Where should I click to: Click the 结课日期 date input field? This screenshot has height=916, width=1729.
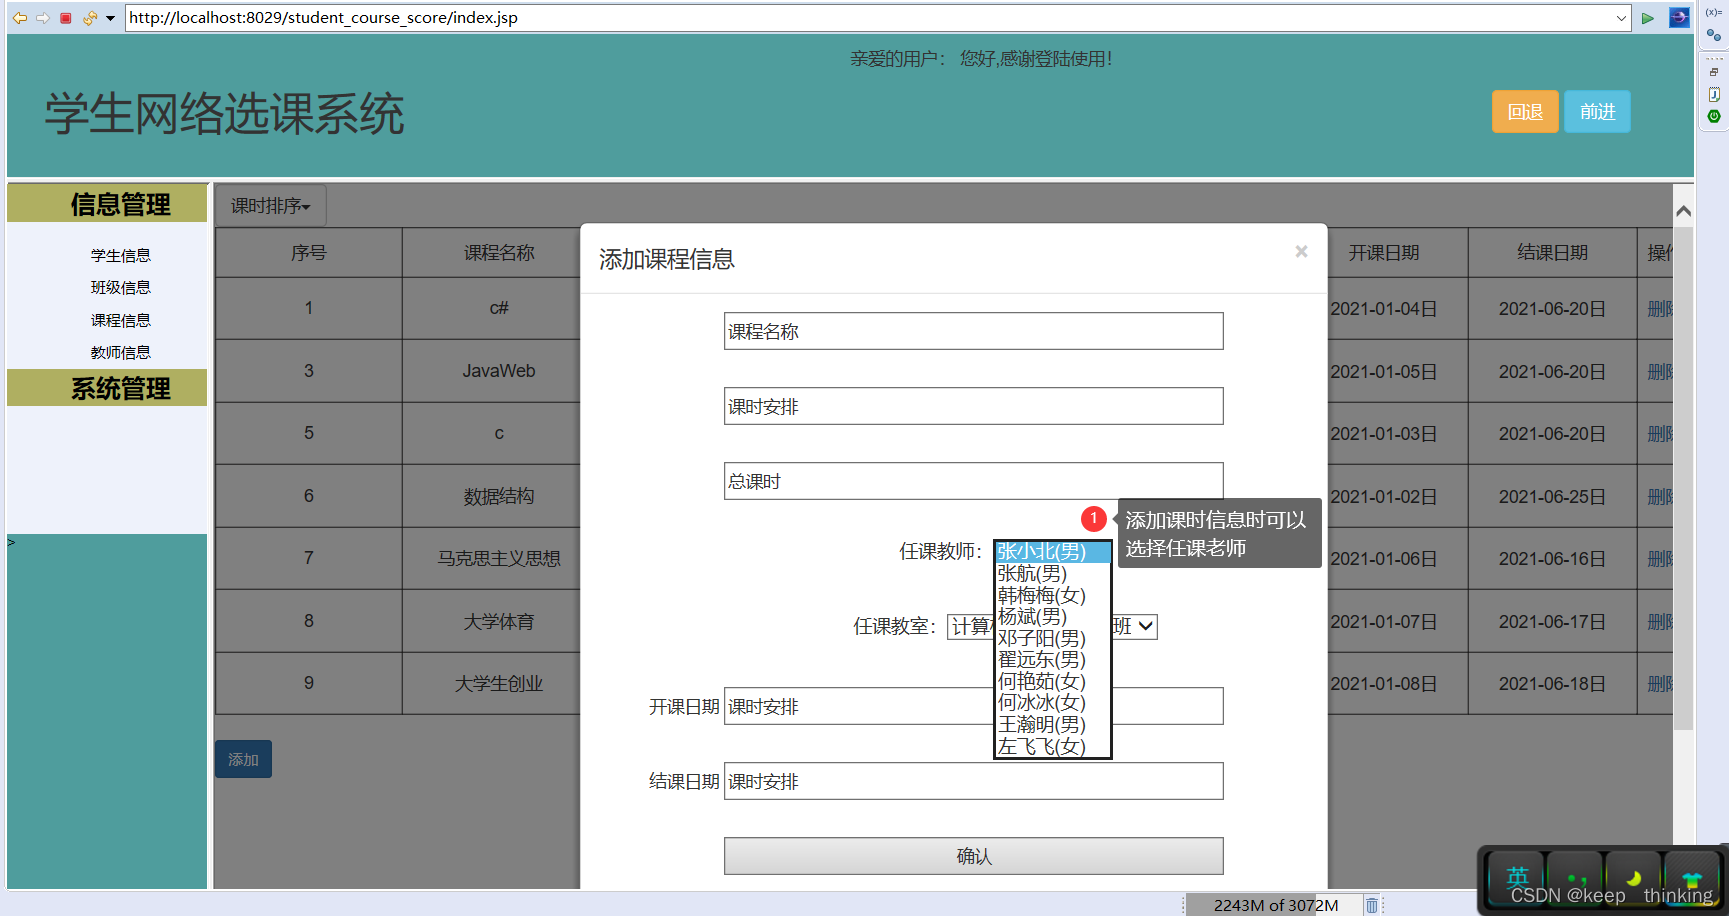click(973, 781)
